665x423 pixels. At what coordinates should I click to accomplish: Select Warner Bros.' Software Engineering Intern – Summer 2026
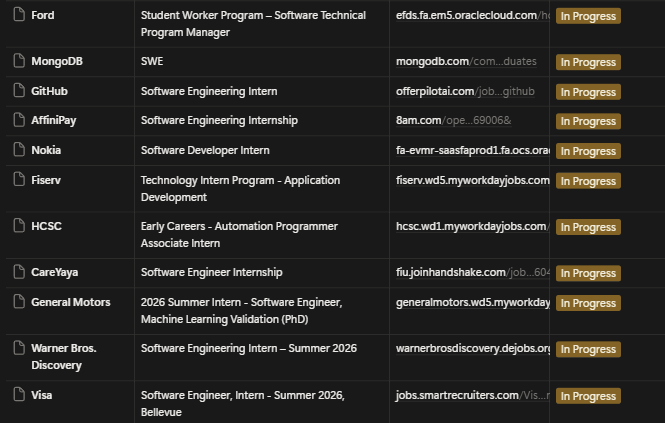coord(262,357)
